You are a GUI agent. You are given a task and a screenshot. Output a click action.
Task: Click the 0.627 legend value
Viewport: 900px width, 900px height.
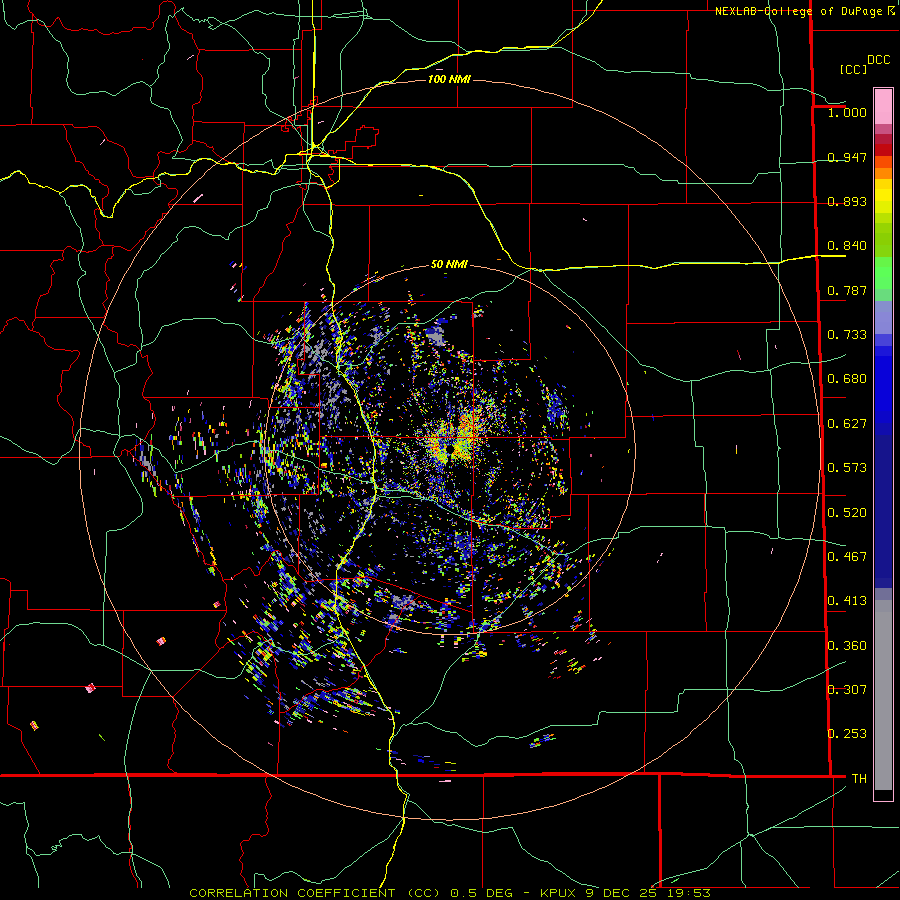coord(847,424)
